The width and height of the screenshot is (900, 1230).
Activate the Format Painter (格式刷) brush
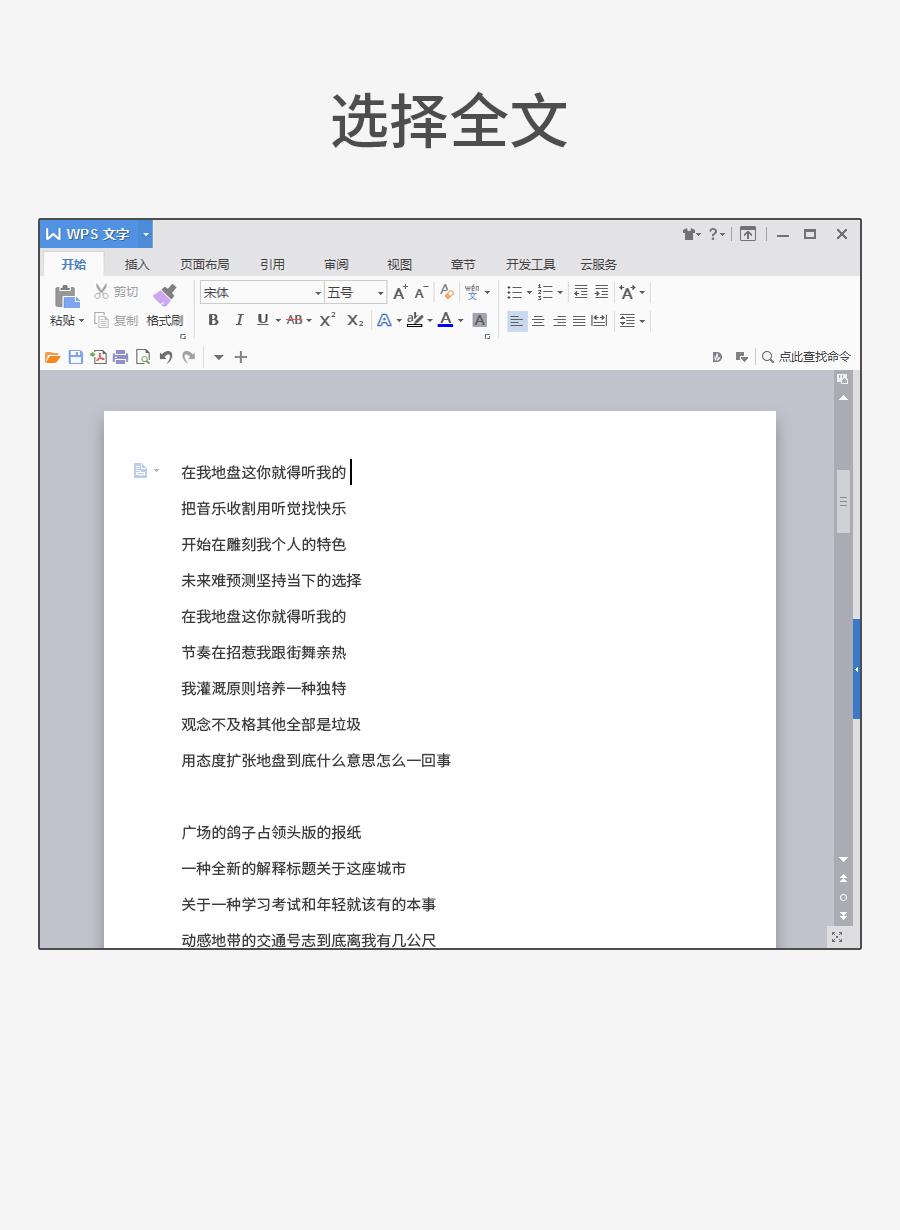coord(165,295)
